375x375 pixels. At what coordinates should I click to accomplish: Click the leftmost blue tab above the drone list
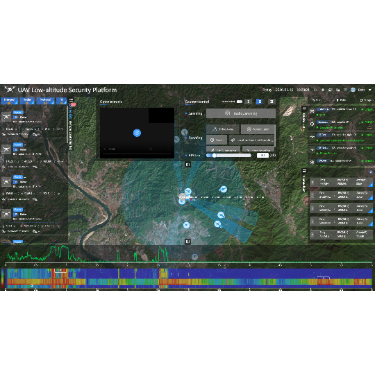[9, 100]
